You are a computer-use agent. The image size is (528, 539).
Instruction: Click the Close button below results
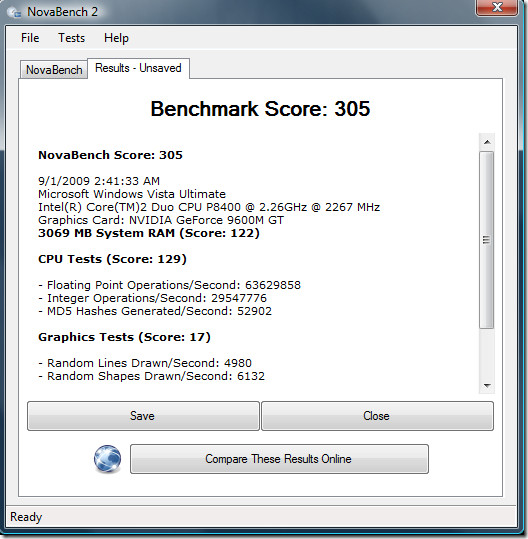tap(377, 416)
